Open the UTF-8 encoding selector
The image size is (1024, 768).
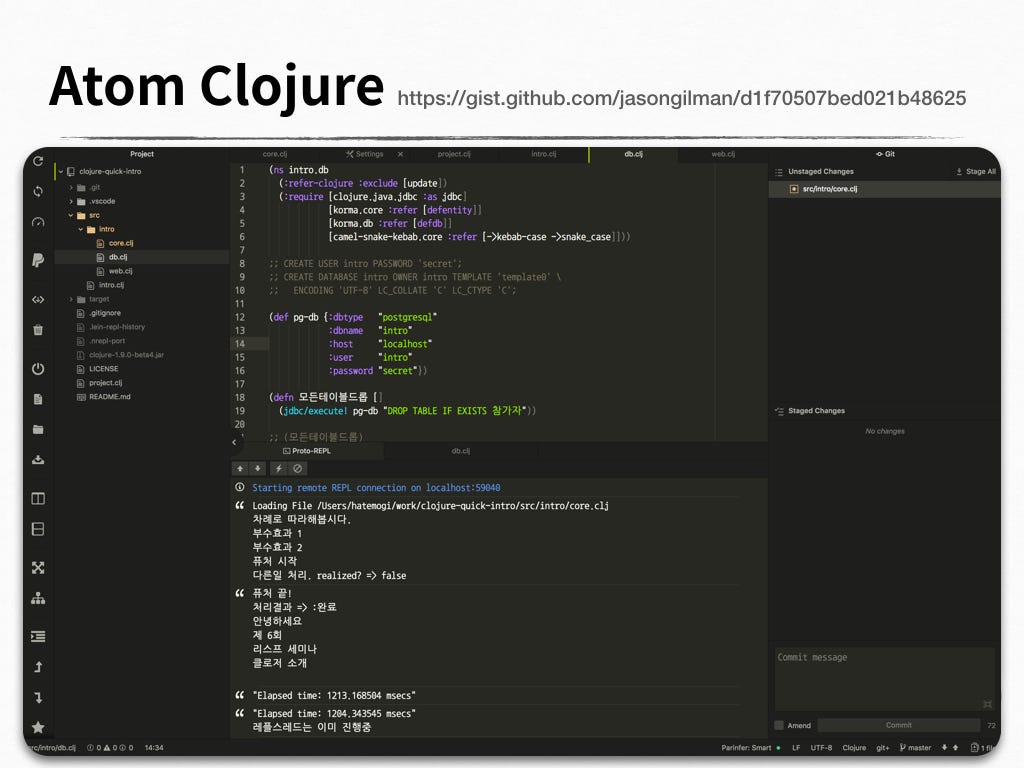tap(822, 748)
